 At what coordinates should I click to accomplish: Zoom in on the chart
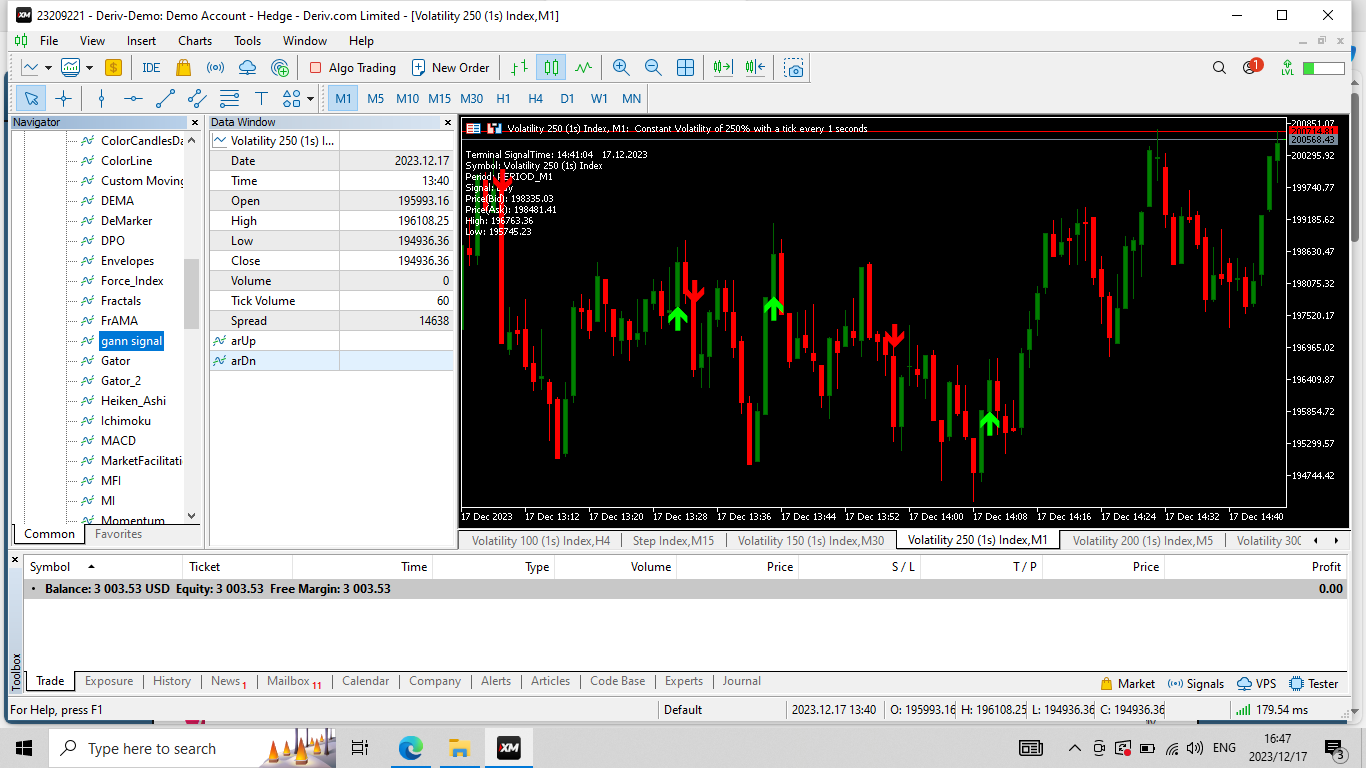pos(621,68)
